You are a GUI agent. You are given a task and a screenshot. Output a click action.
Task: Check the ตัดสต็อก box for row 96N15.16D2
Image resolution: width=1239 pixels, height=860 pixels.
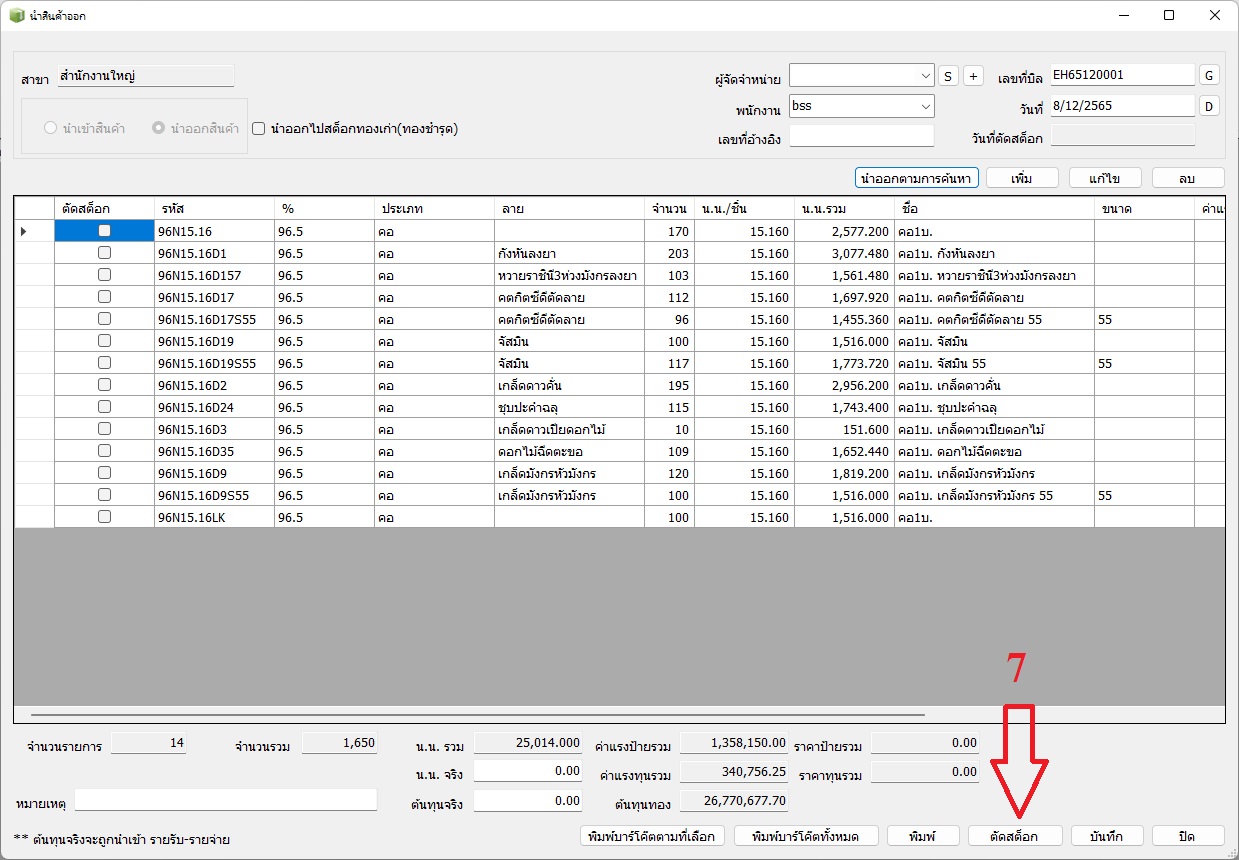pos(104,385)
